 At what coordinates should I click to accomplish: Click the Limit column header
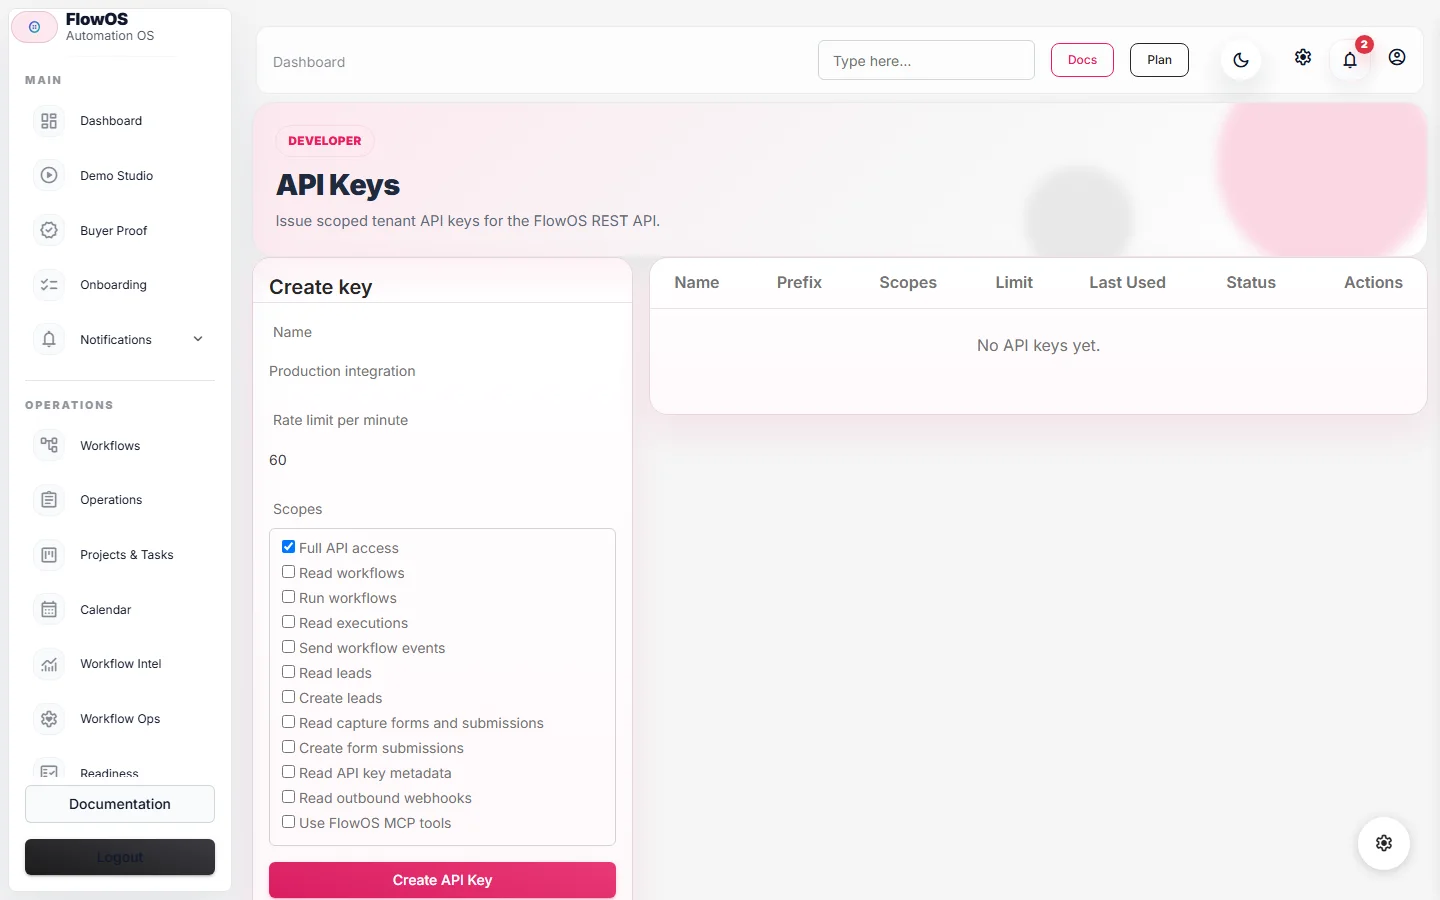pyautogui.click(x=1014, y=282)
